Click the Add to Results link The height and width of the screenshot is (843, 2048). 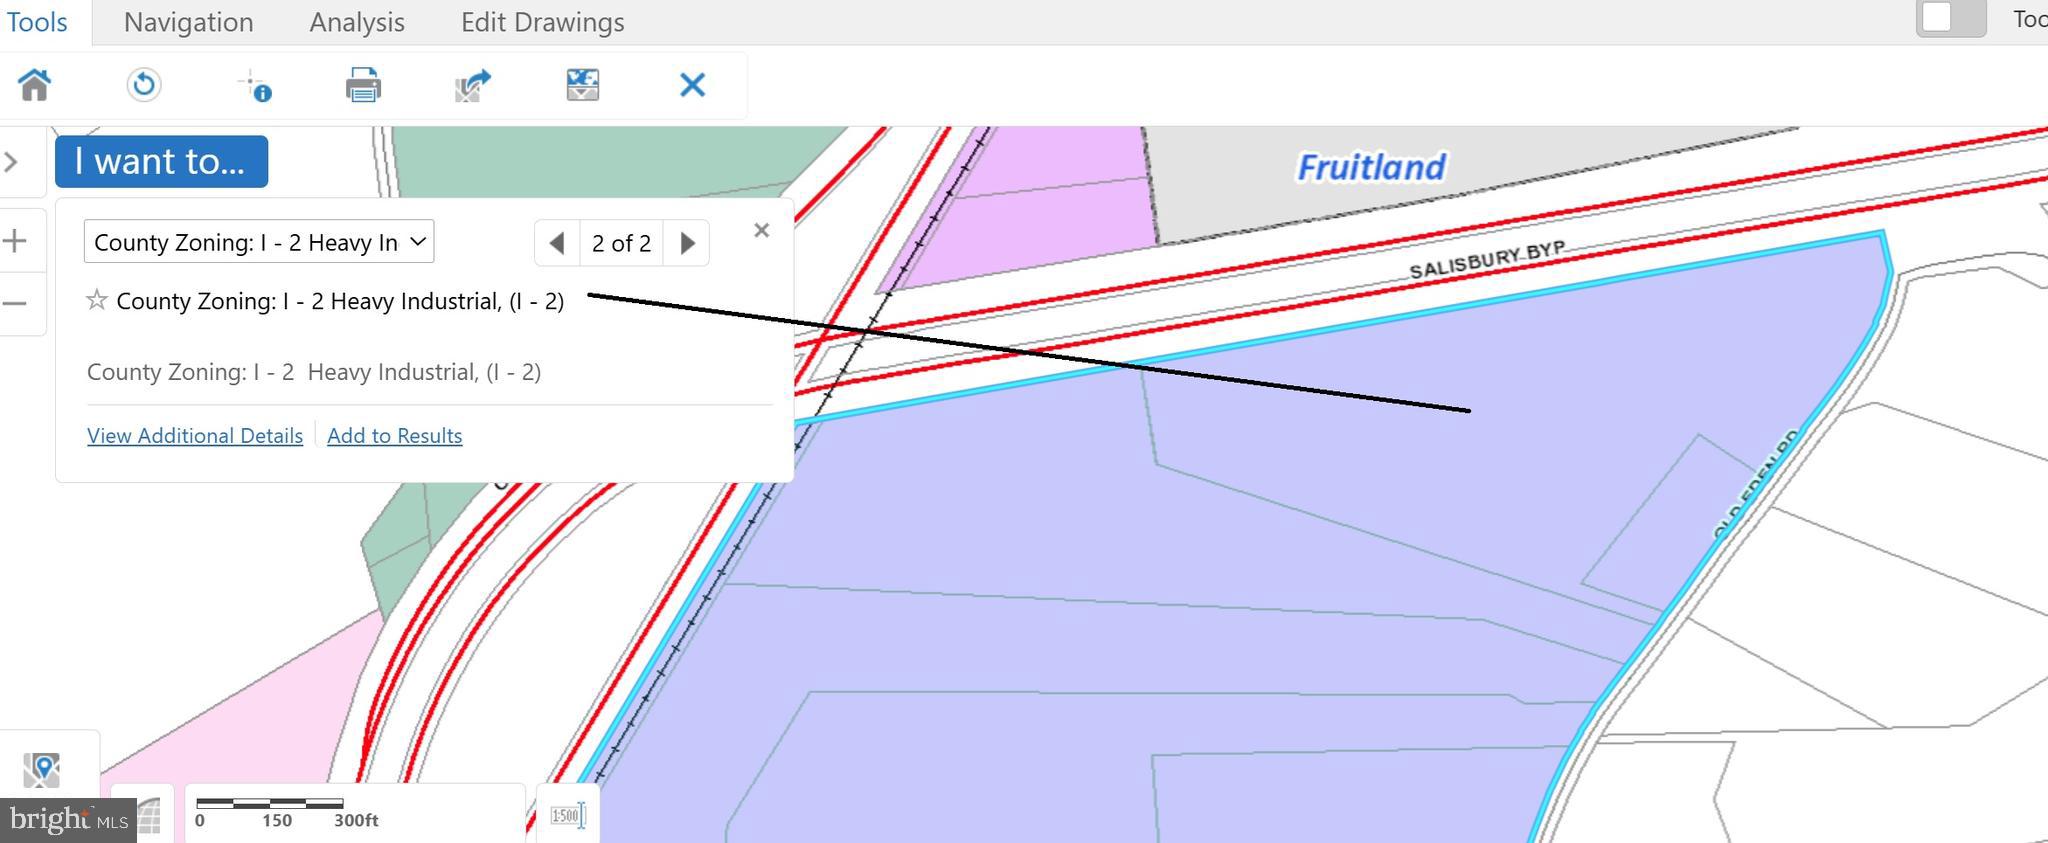coord(394,436)
